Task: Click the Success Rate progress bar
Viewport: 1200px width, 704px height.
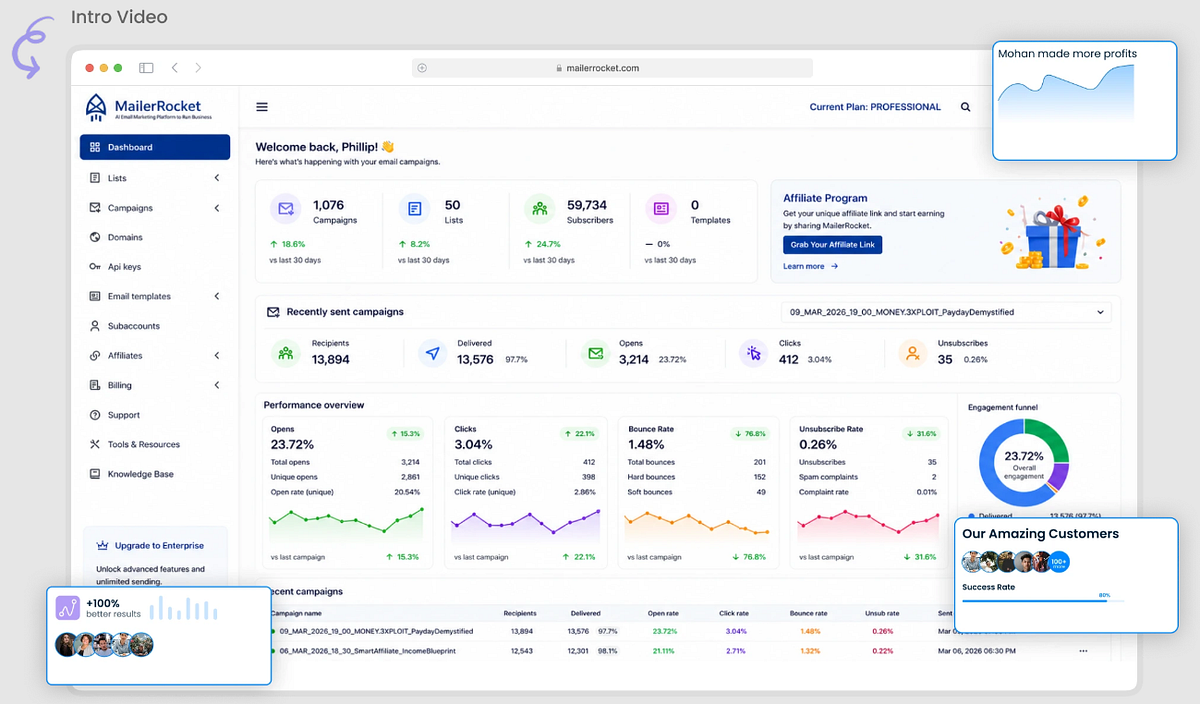Action: 1042,601
